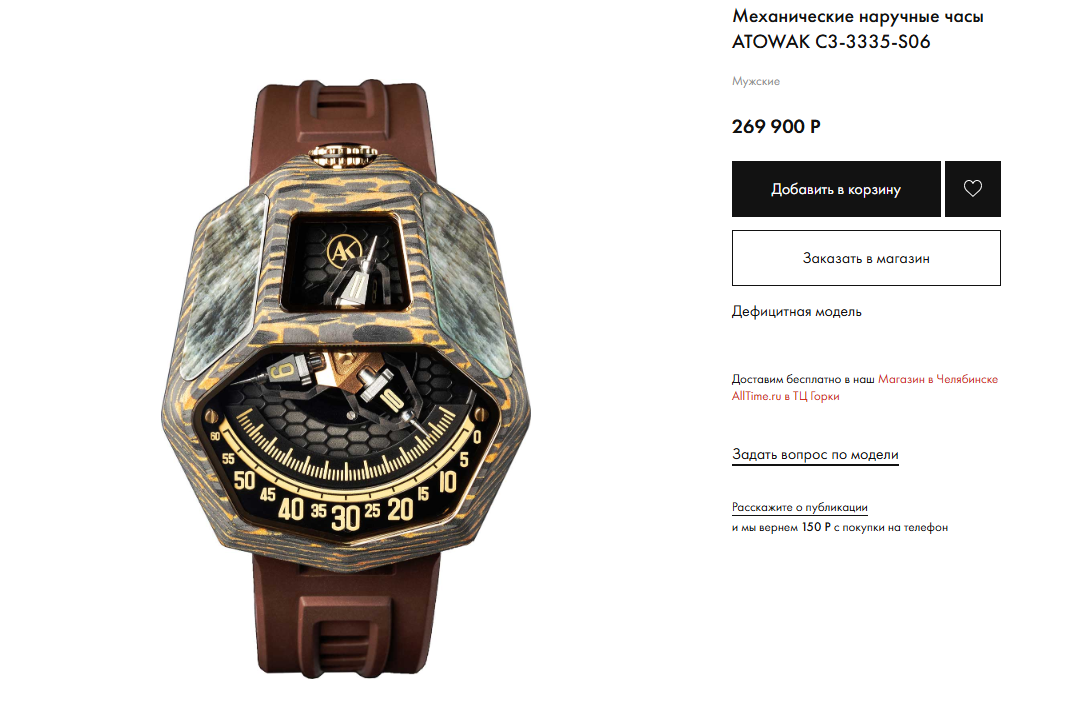
Task: Click the gold crown atop the watch case
Action: click(x=343, y=155)
